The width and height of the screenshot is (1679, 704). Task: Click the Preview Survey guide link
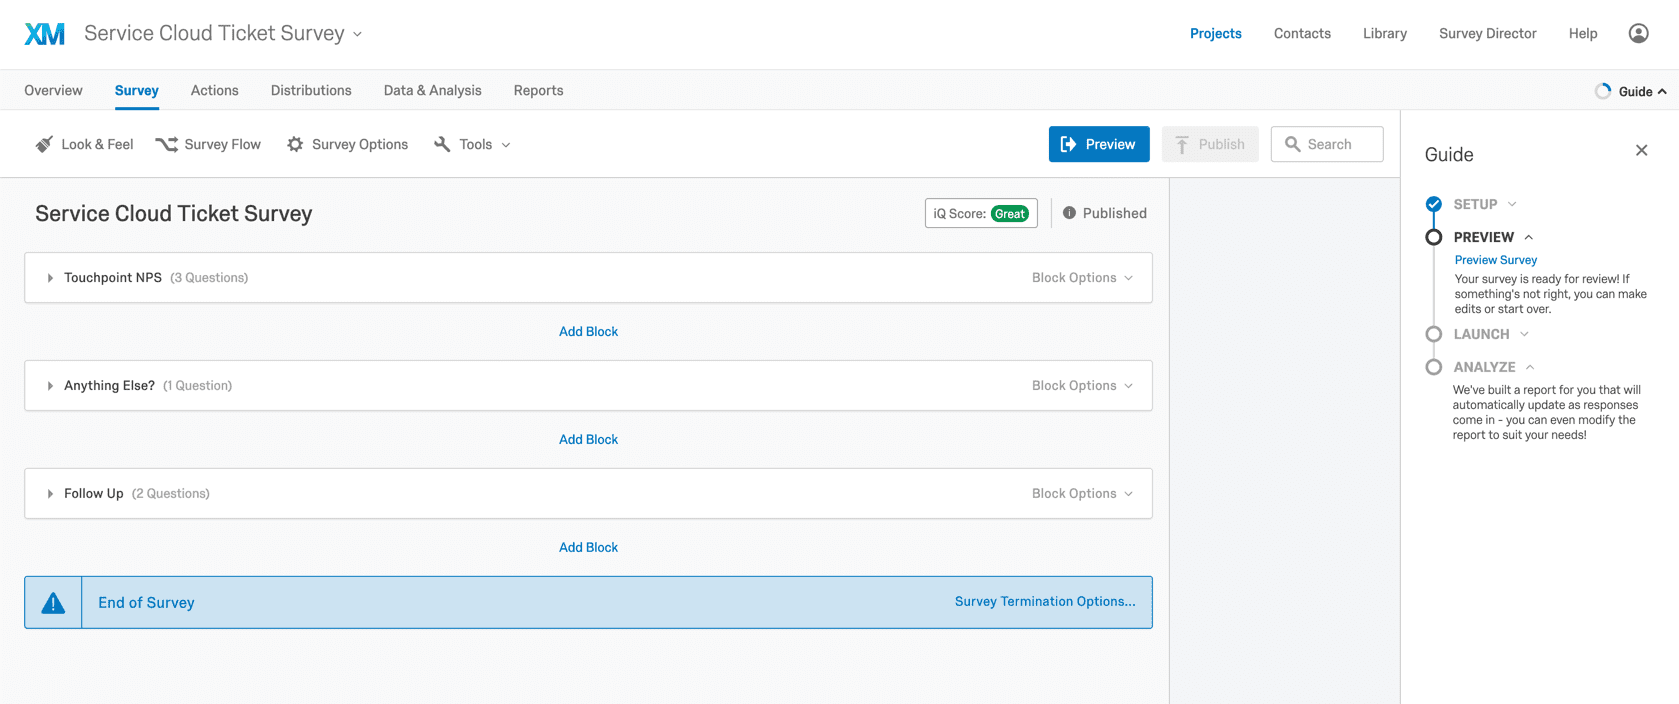tap(1496, 260)
